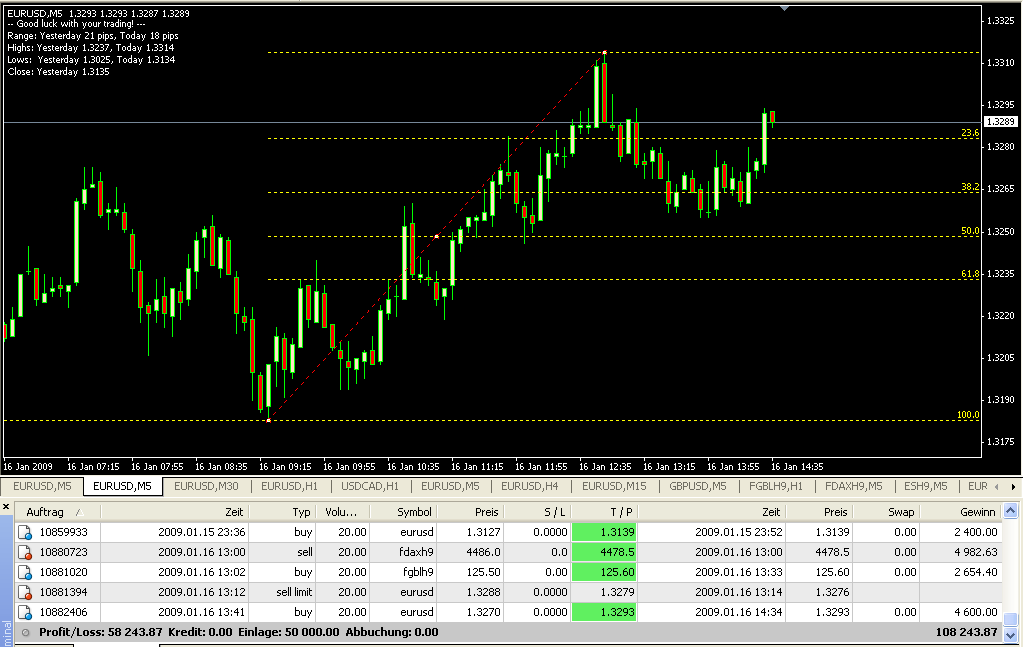Click the green T/P cell 4478.5
The width and height of the screenshot is (1023, 647).
click(x=604, y=552)
